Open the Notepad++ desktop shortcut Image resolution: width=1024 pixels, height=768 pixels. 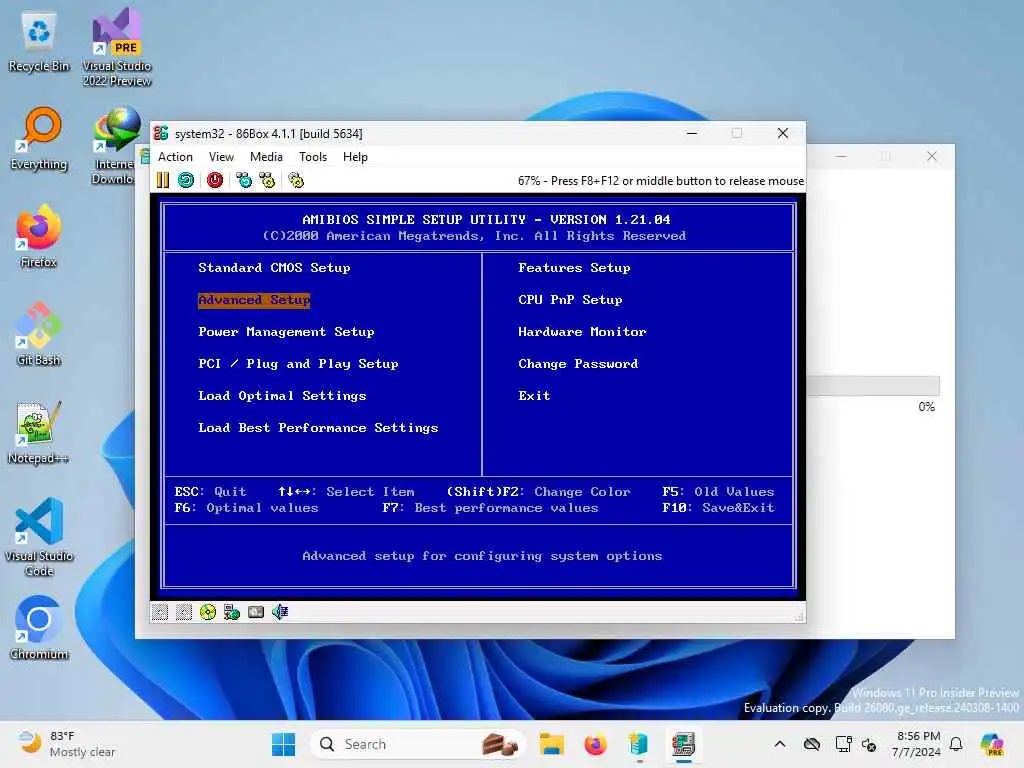[39, 432]
